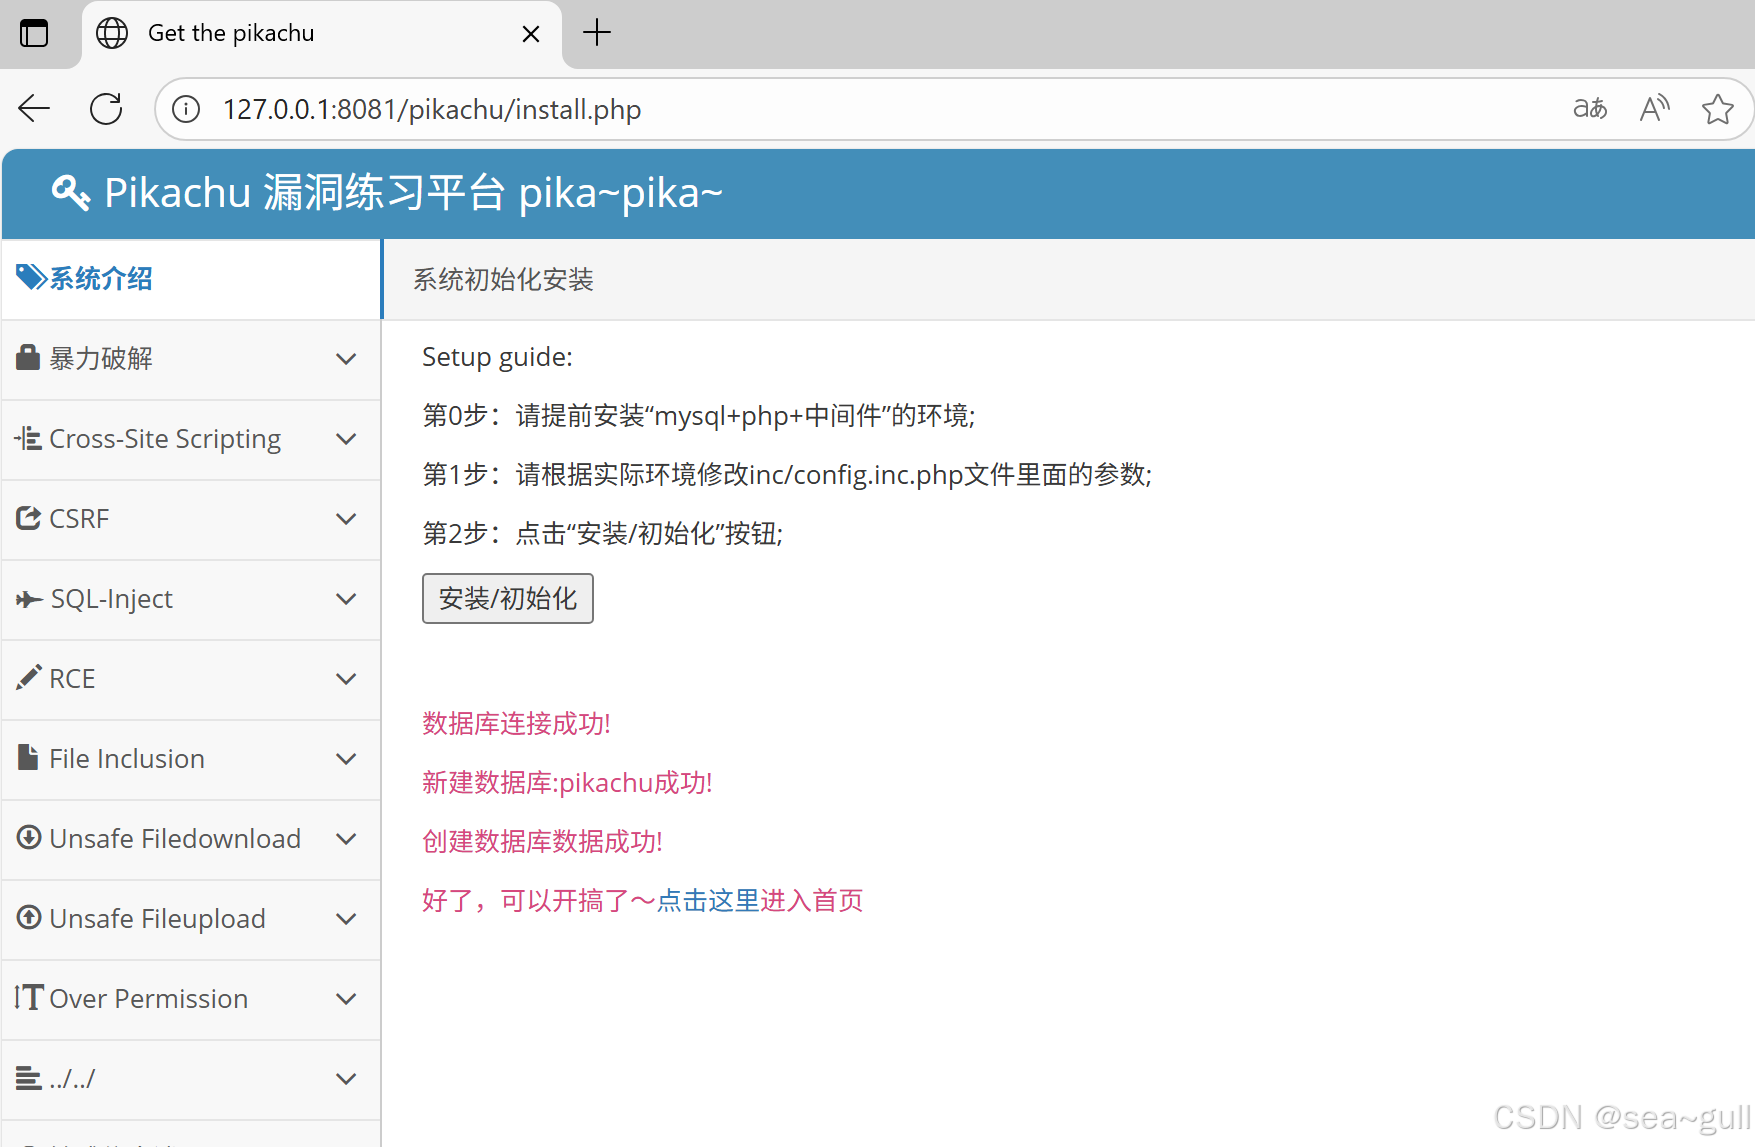The height and width of the screenshot is (1147, 1755).
Task: Click the File Inclusion file icon
Action: (x=28, y=757)
